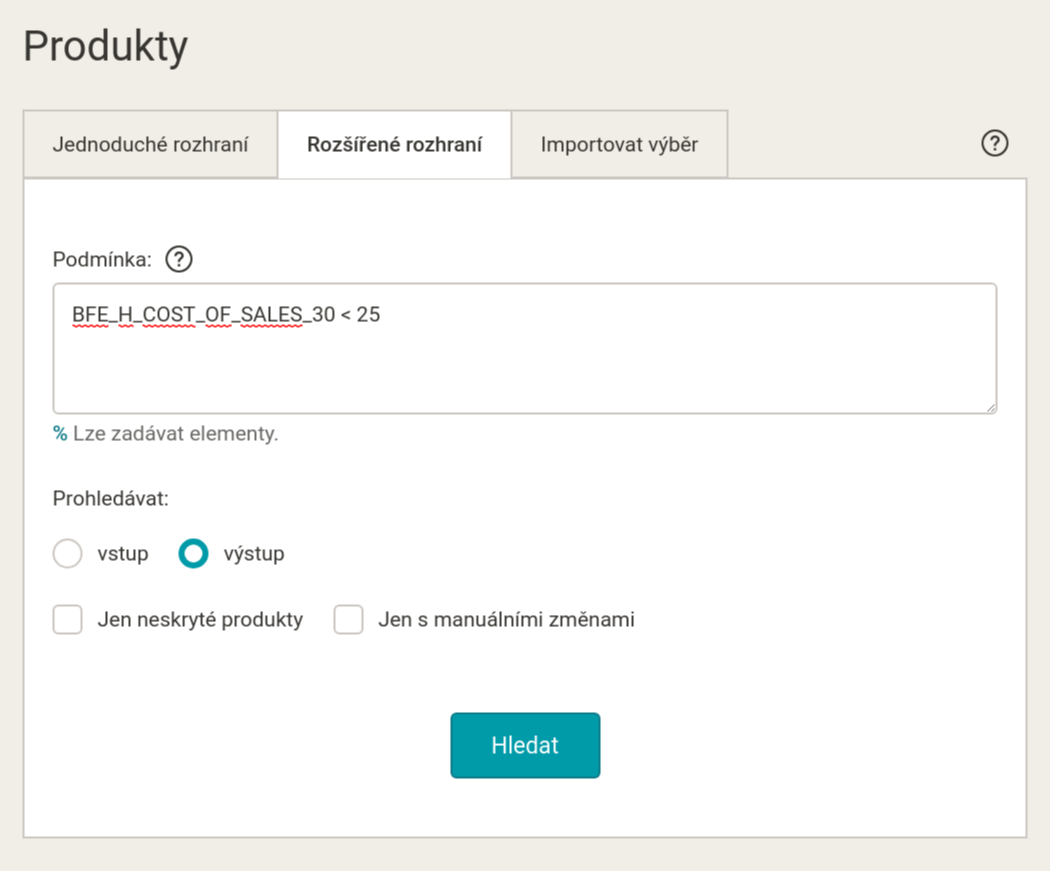
Task: Open the Importovat výběr tab
Action: point(619,144)
